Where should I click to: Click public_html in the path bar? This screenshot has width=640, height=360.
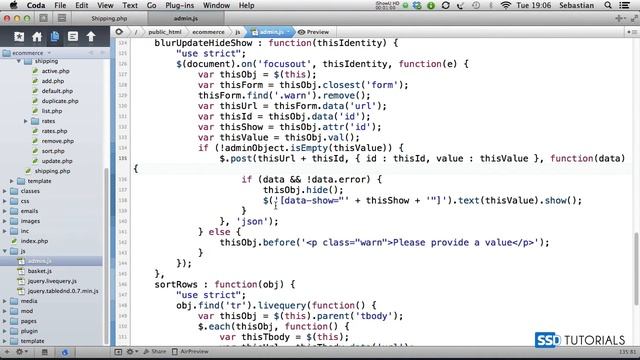164,31
